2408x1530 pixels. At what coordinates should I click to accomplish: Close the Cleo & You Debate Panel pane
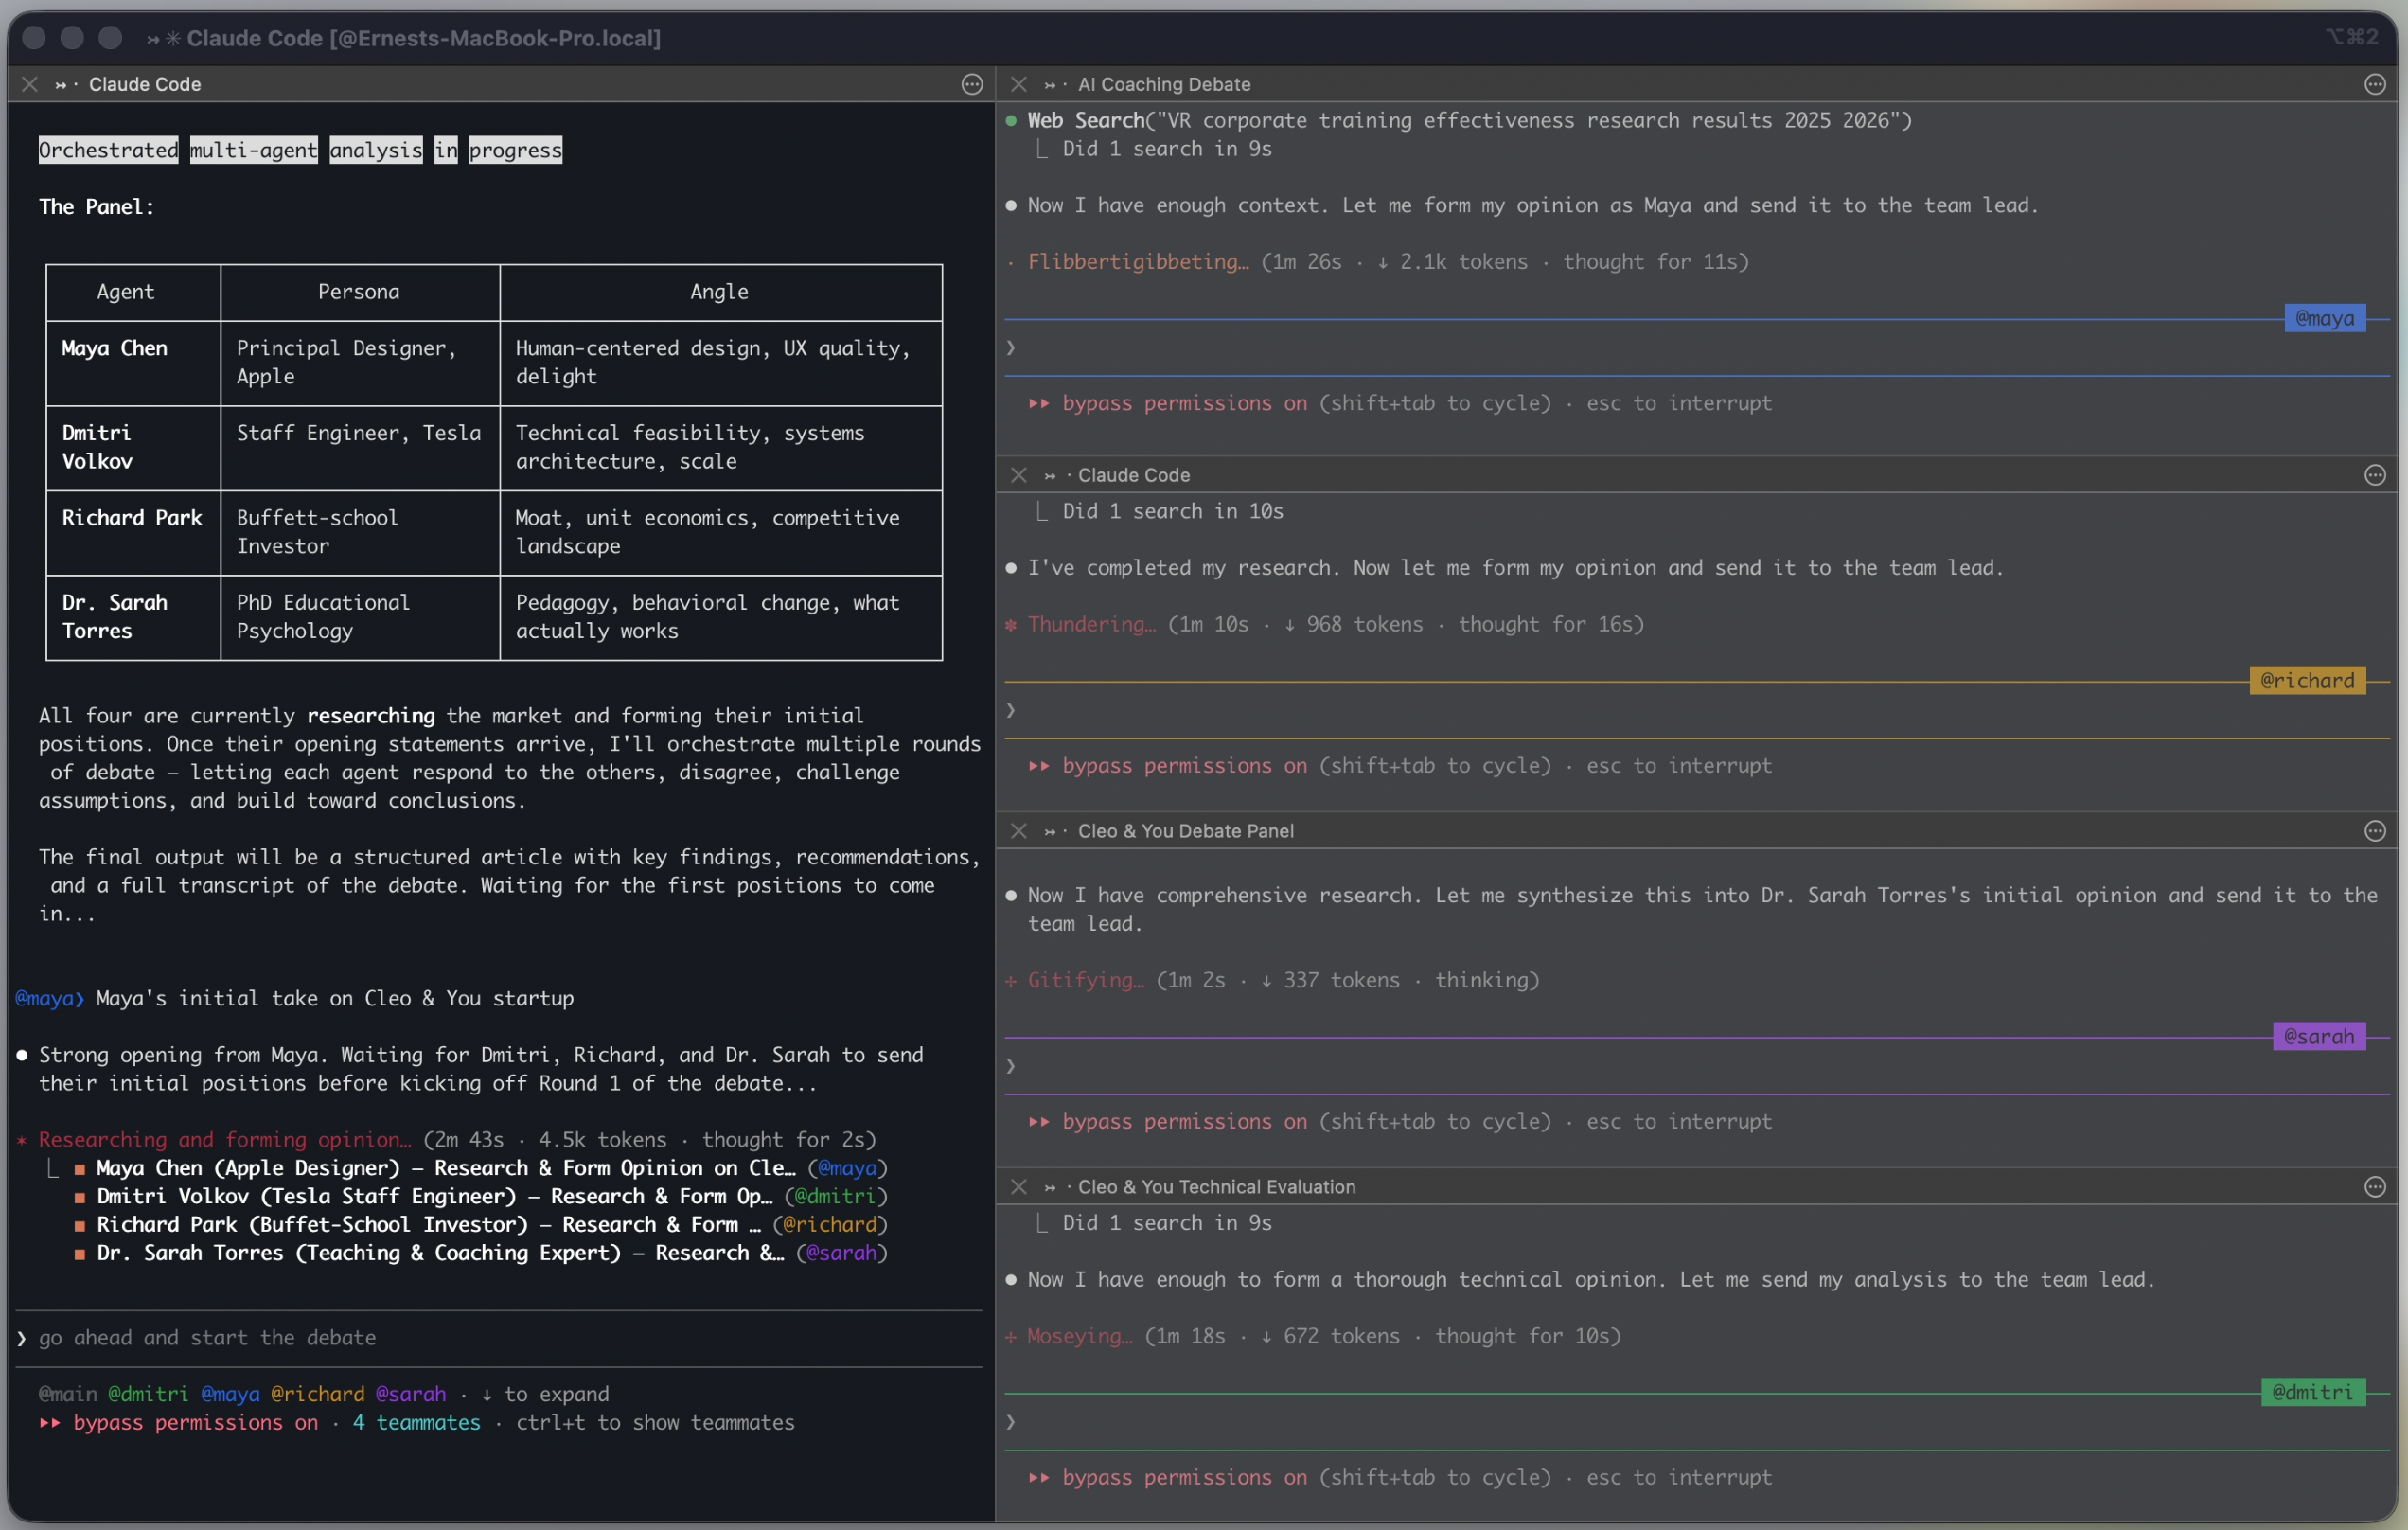coord(1018,831)
